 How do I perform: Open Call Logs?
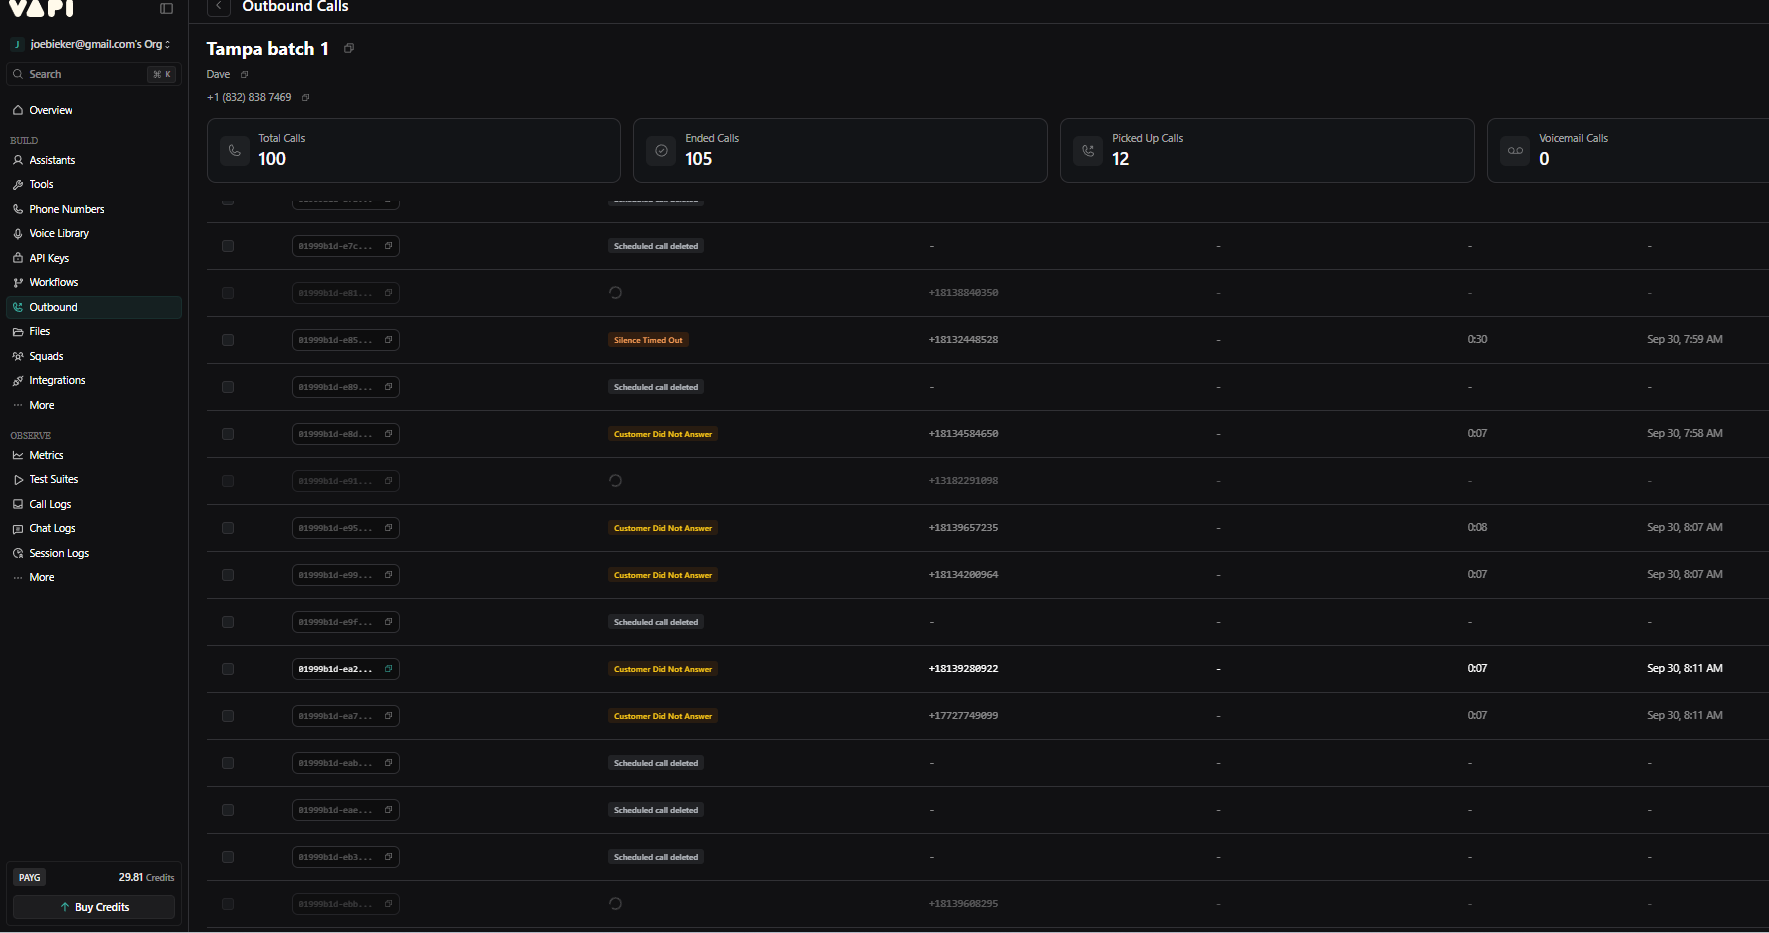[94, 504]
